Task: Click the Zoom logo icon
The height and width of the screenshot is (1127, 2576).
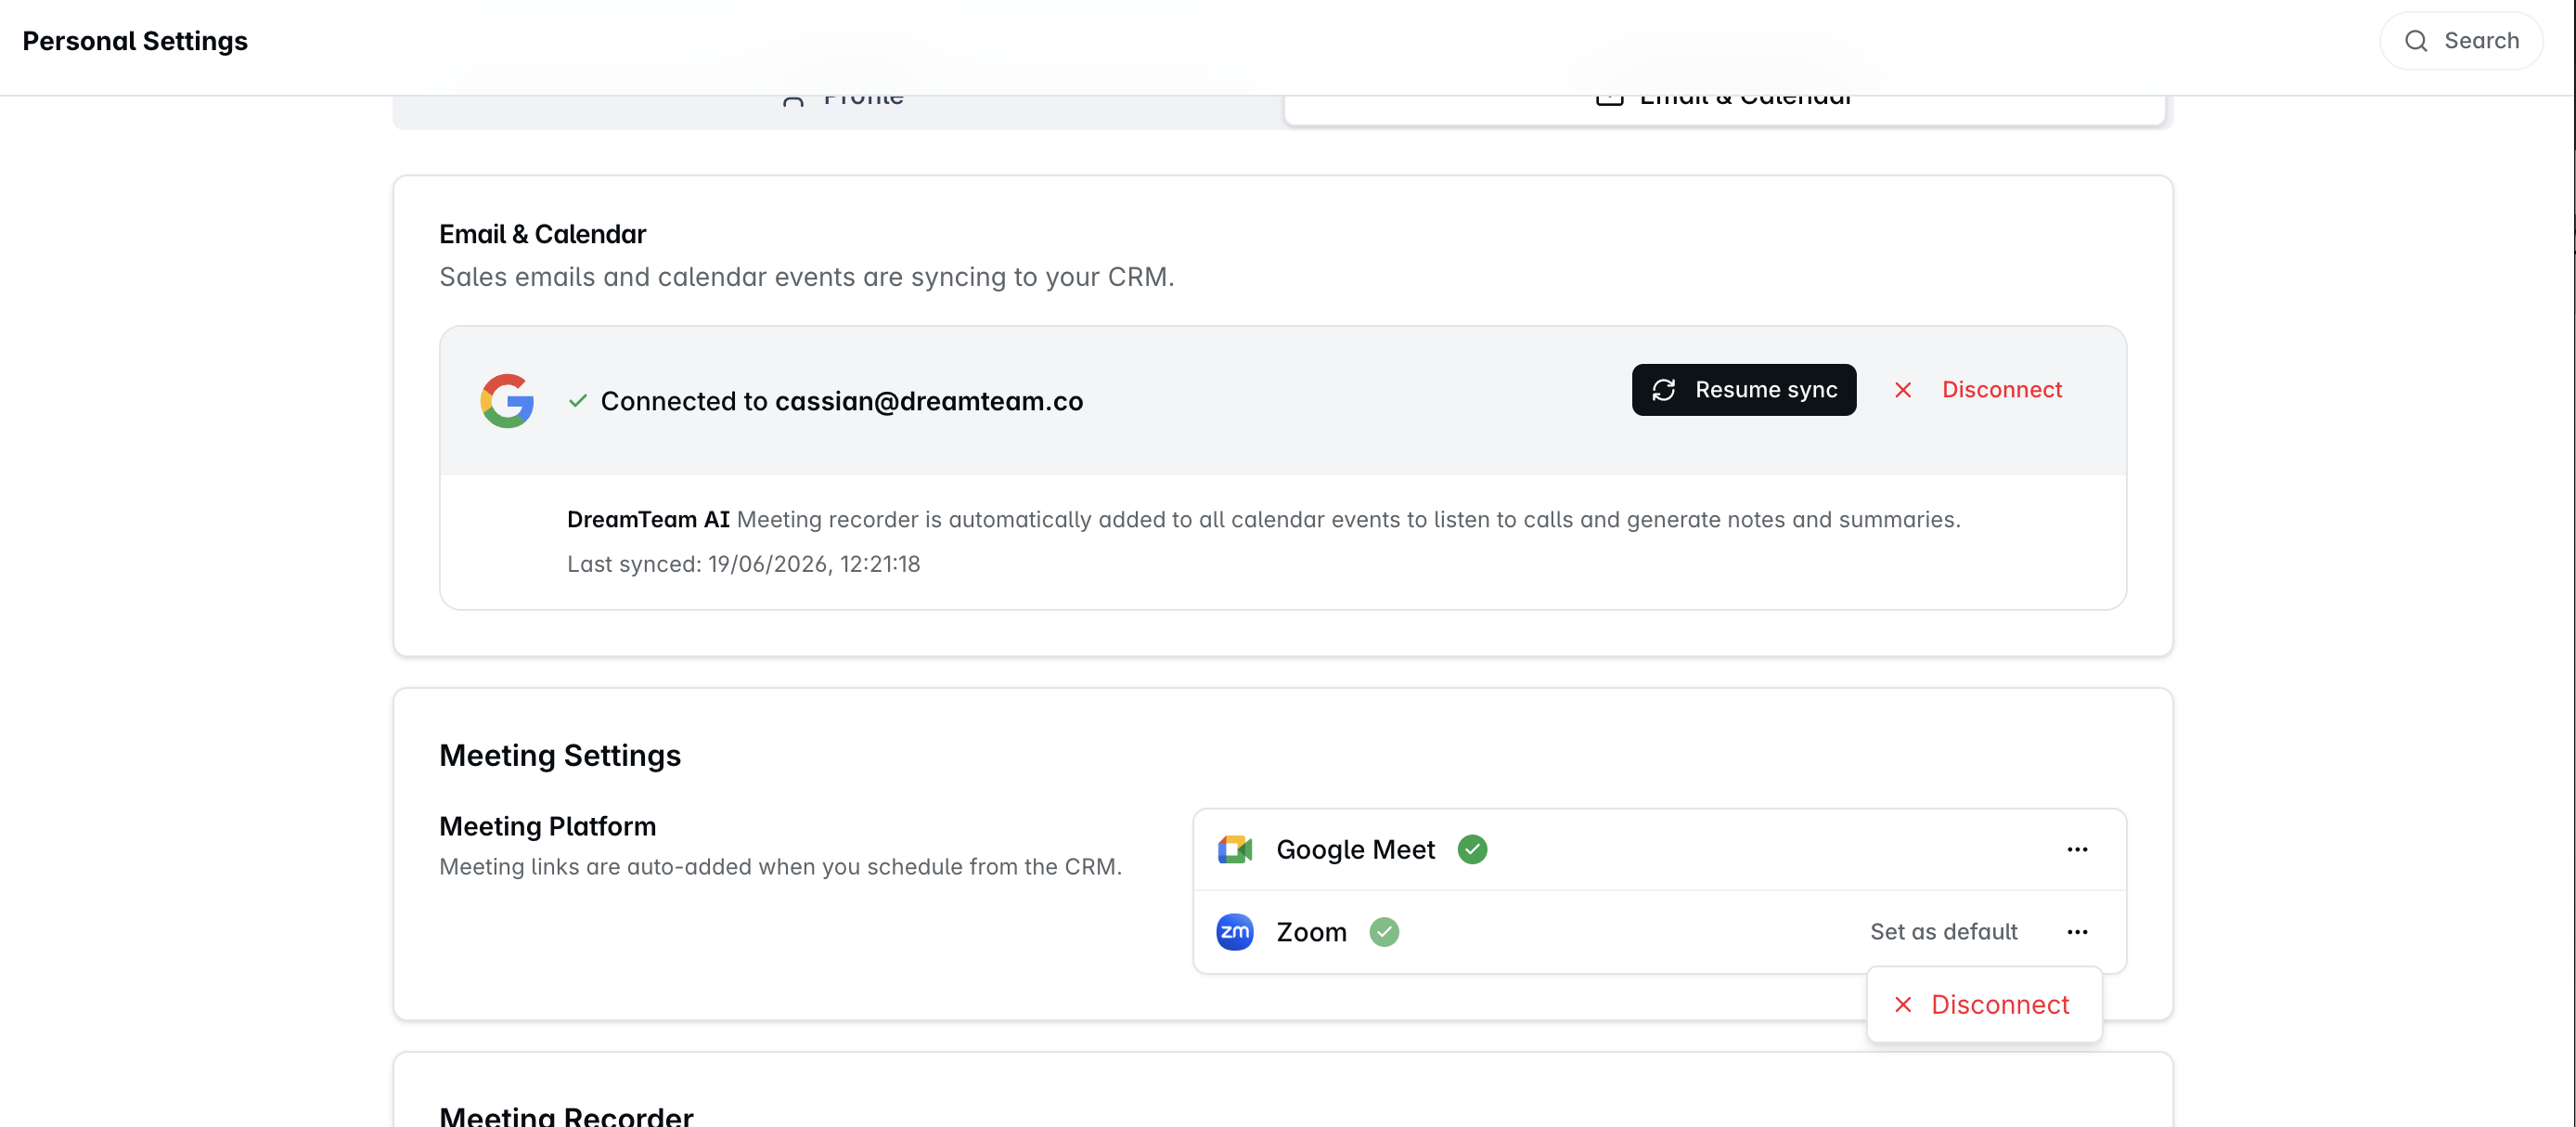Action: tap(1235, 931)
